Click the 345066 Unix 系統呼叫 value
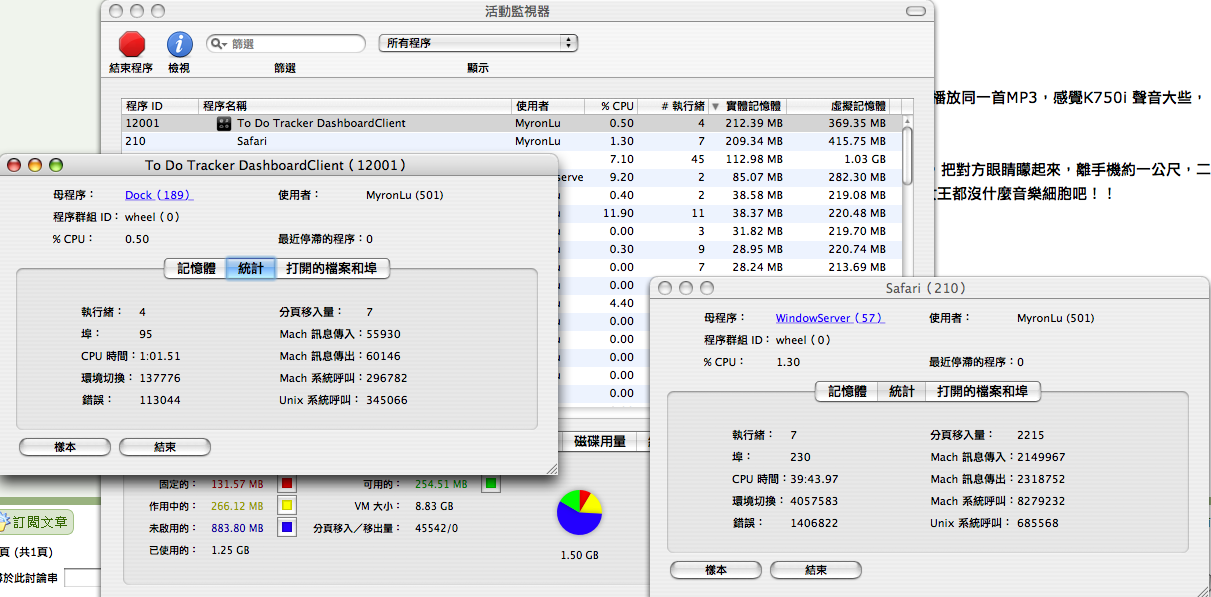The image size is (1211, 597). pyautogui.click(x=387, y=400)
